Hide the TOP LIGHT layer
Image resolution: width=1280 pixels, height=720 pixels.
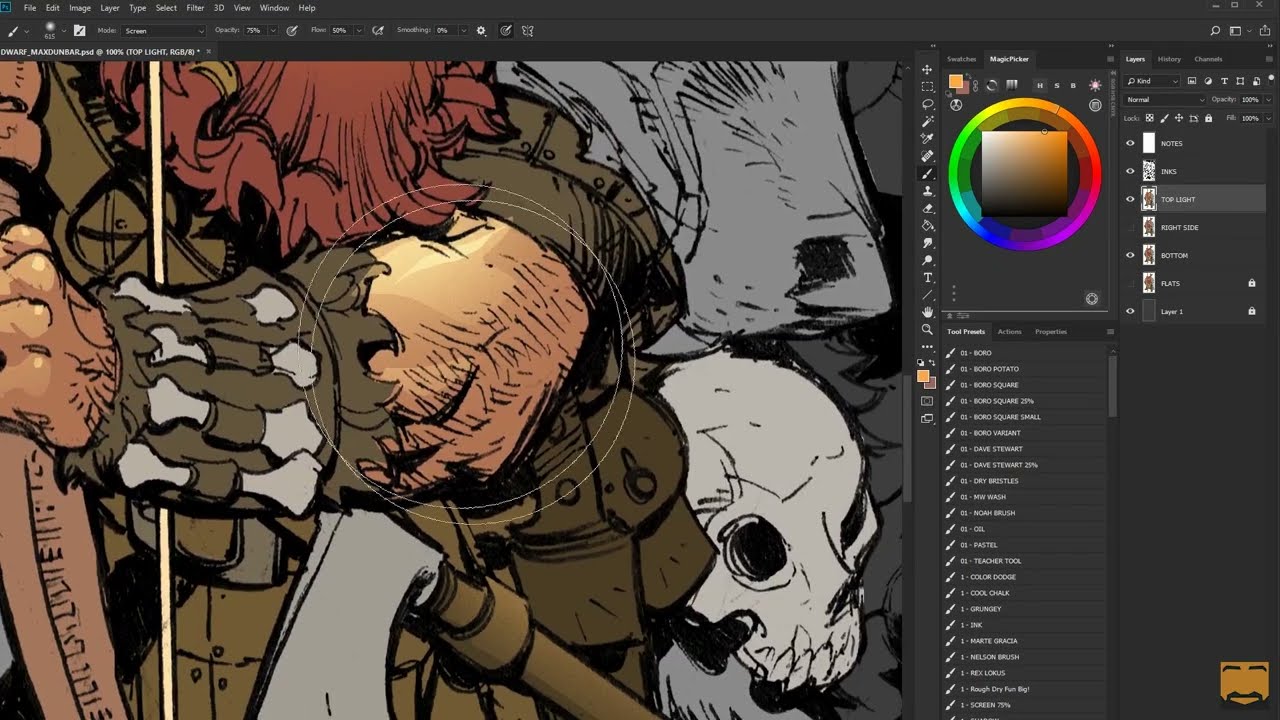click(1130, 199)
